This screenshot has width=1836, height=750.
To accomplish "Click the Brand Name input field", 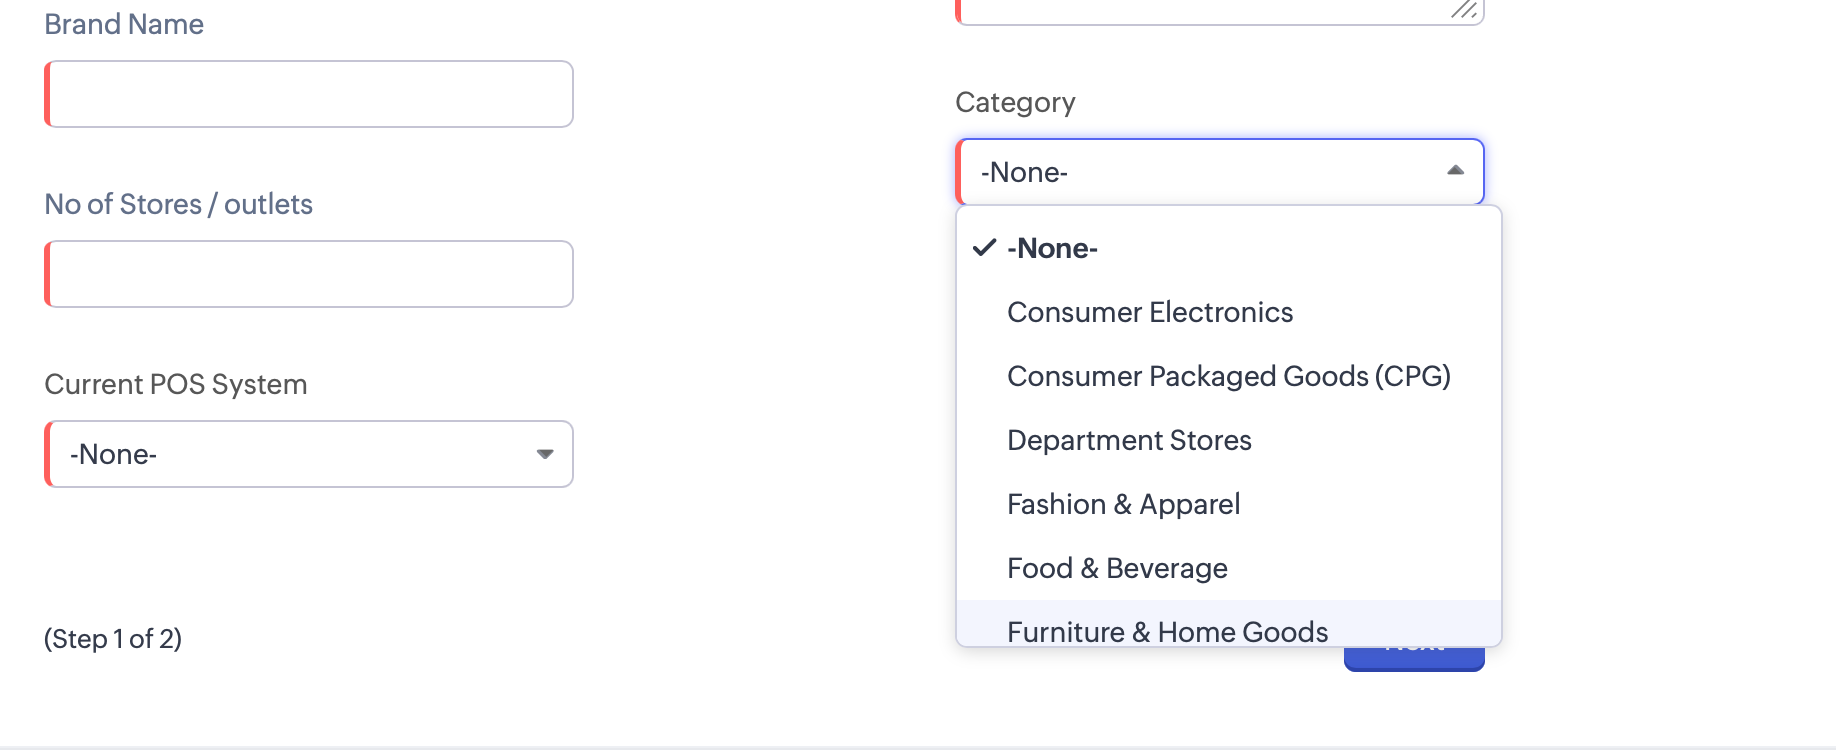I will click(x=309, y=94).
